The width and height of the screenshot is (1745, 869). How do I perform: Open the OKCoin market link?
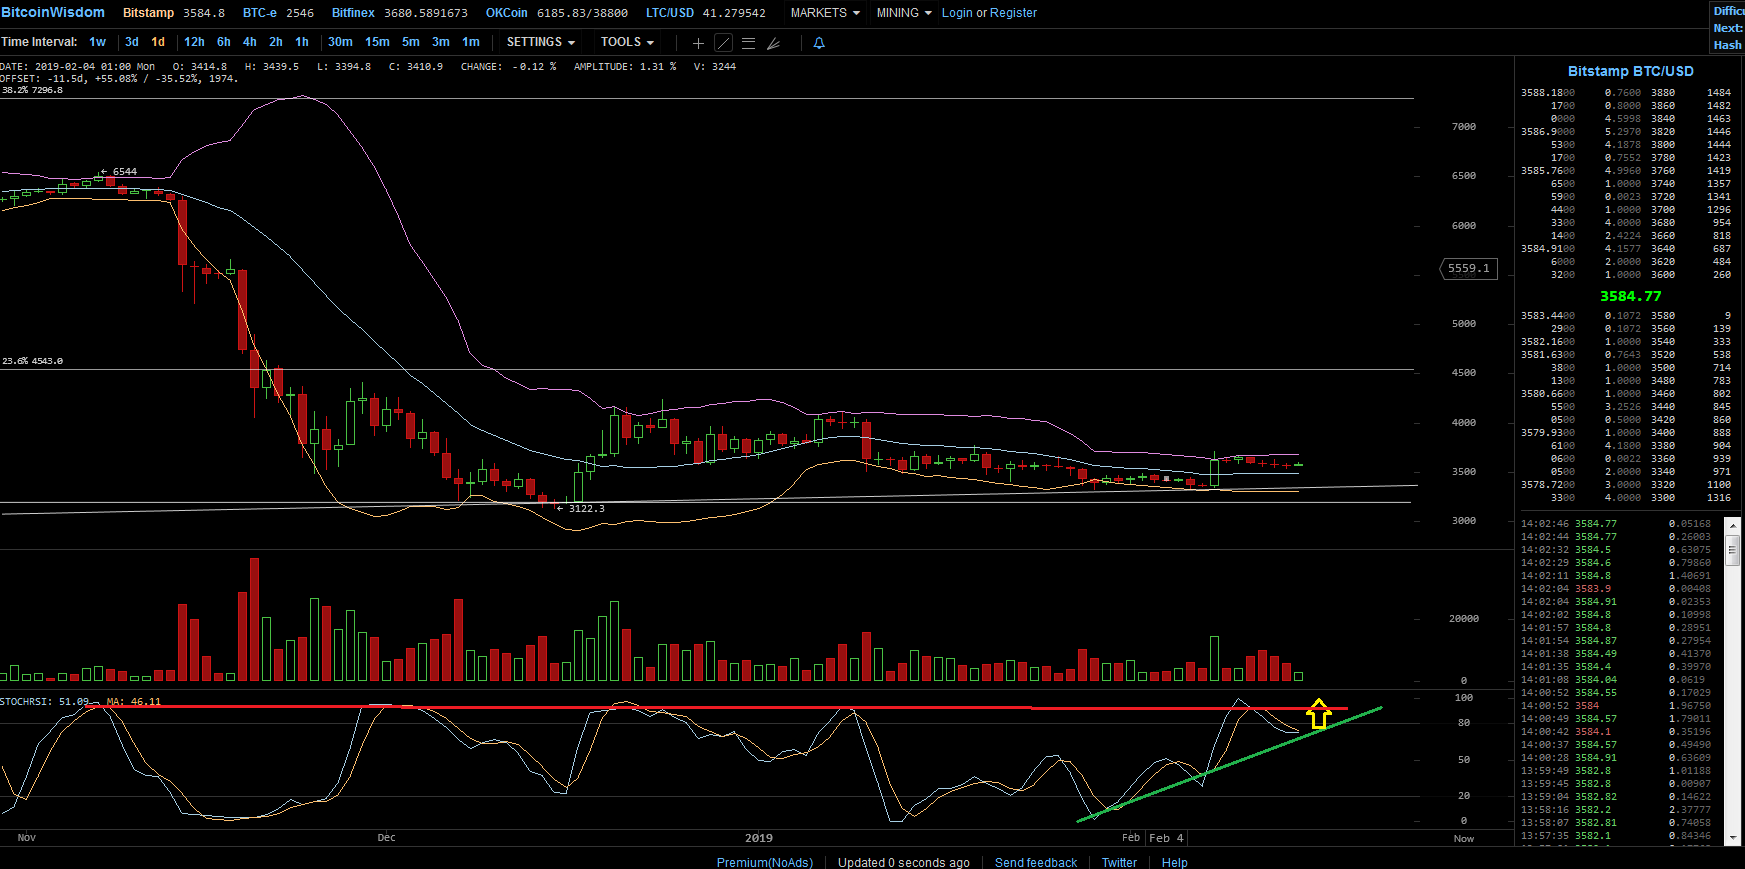pyautogui.click(x=506, y=13)
